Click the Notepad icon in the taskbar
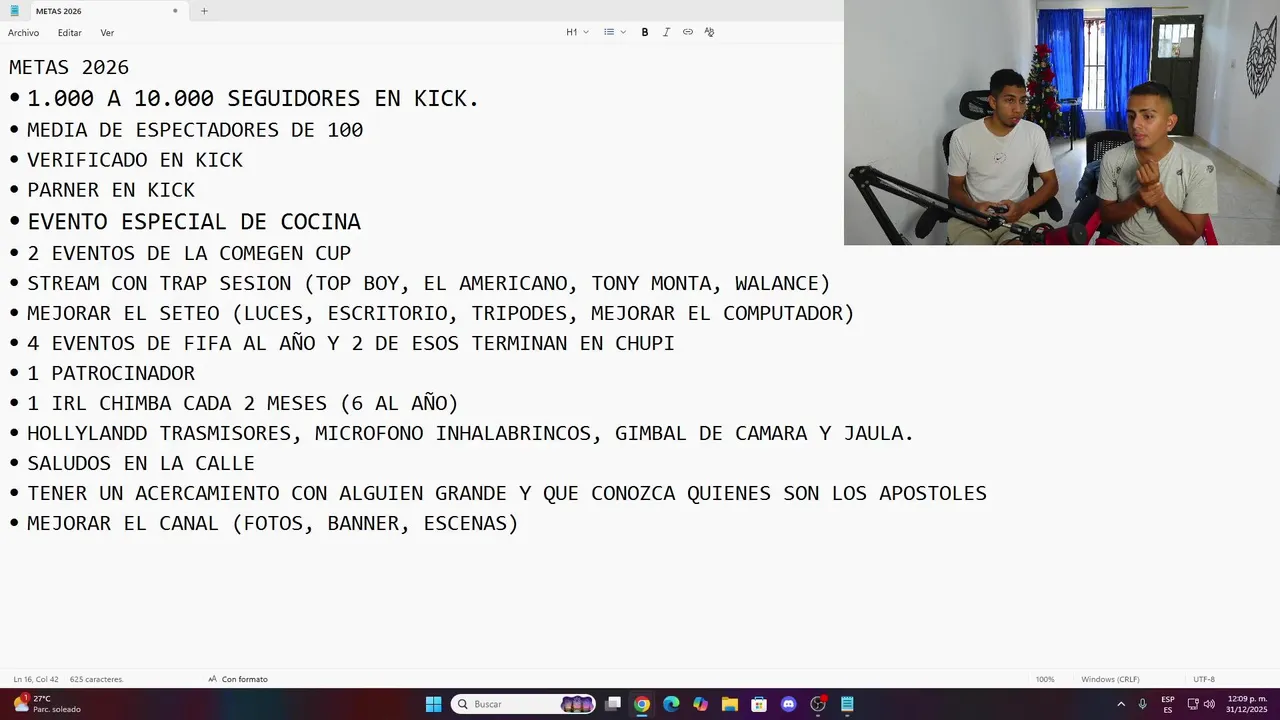The width and height of the screenshot is (1280, 720). [847, 704]
